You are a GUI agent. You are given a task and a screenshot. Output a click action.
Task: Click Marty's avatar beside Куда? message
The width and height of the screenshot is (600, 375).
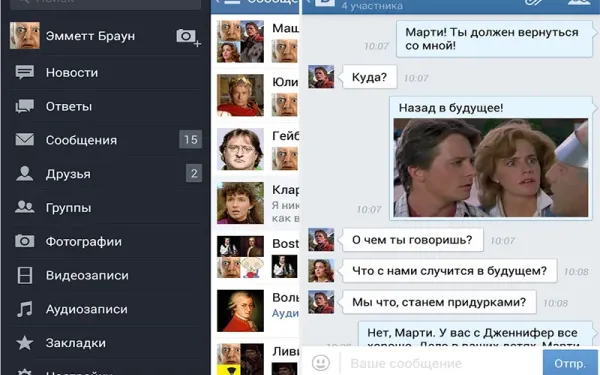coord(321,77)
